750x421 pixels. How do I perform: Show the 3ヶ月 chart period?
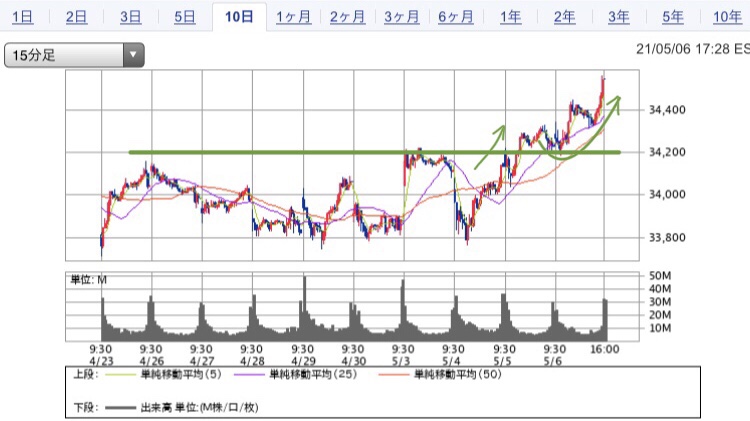point(401,17)
